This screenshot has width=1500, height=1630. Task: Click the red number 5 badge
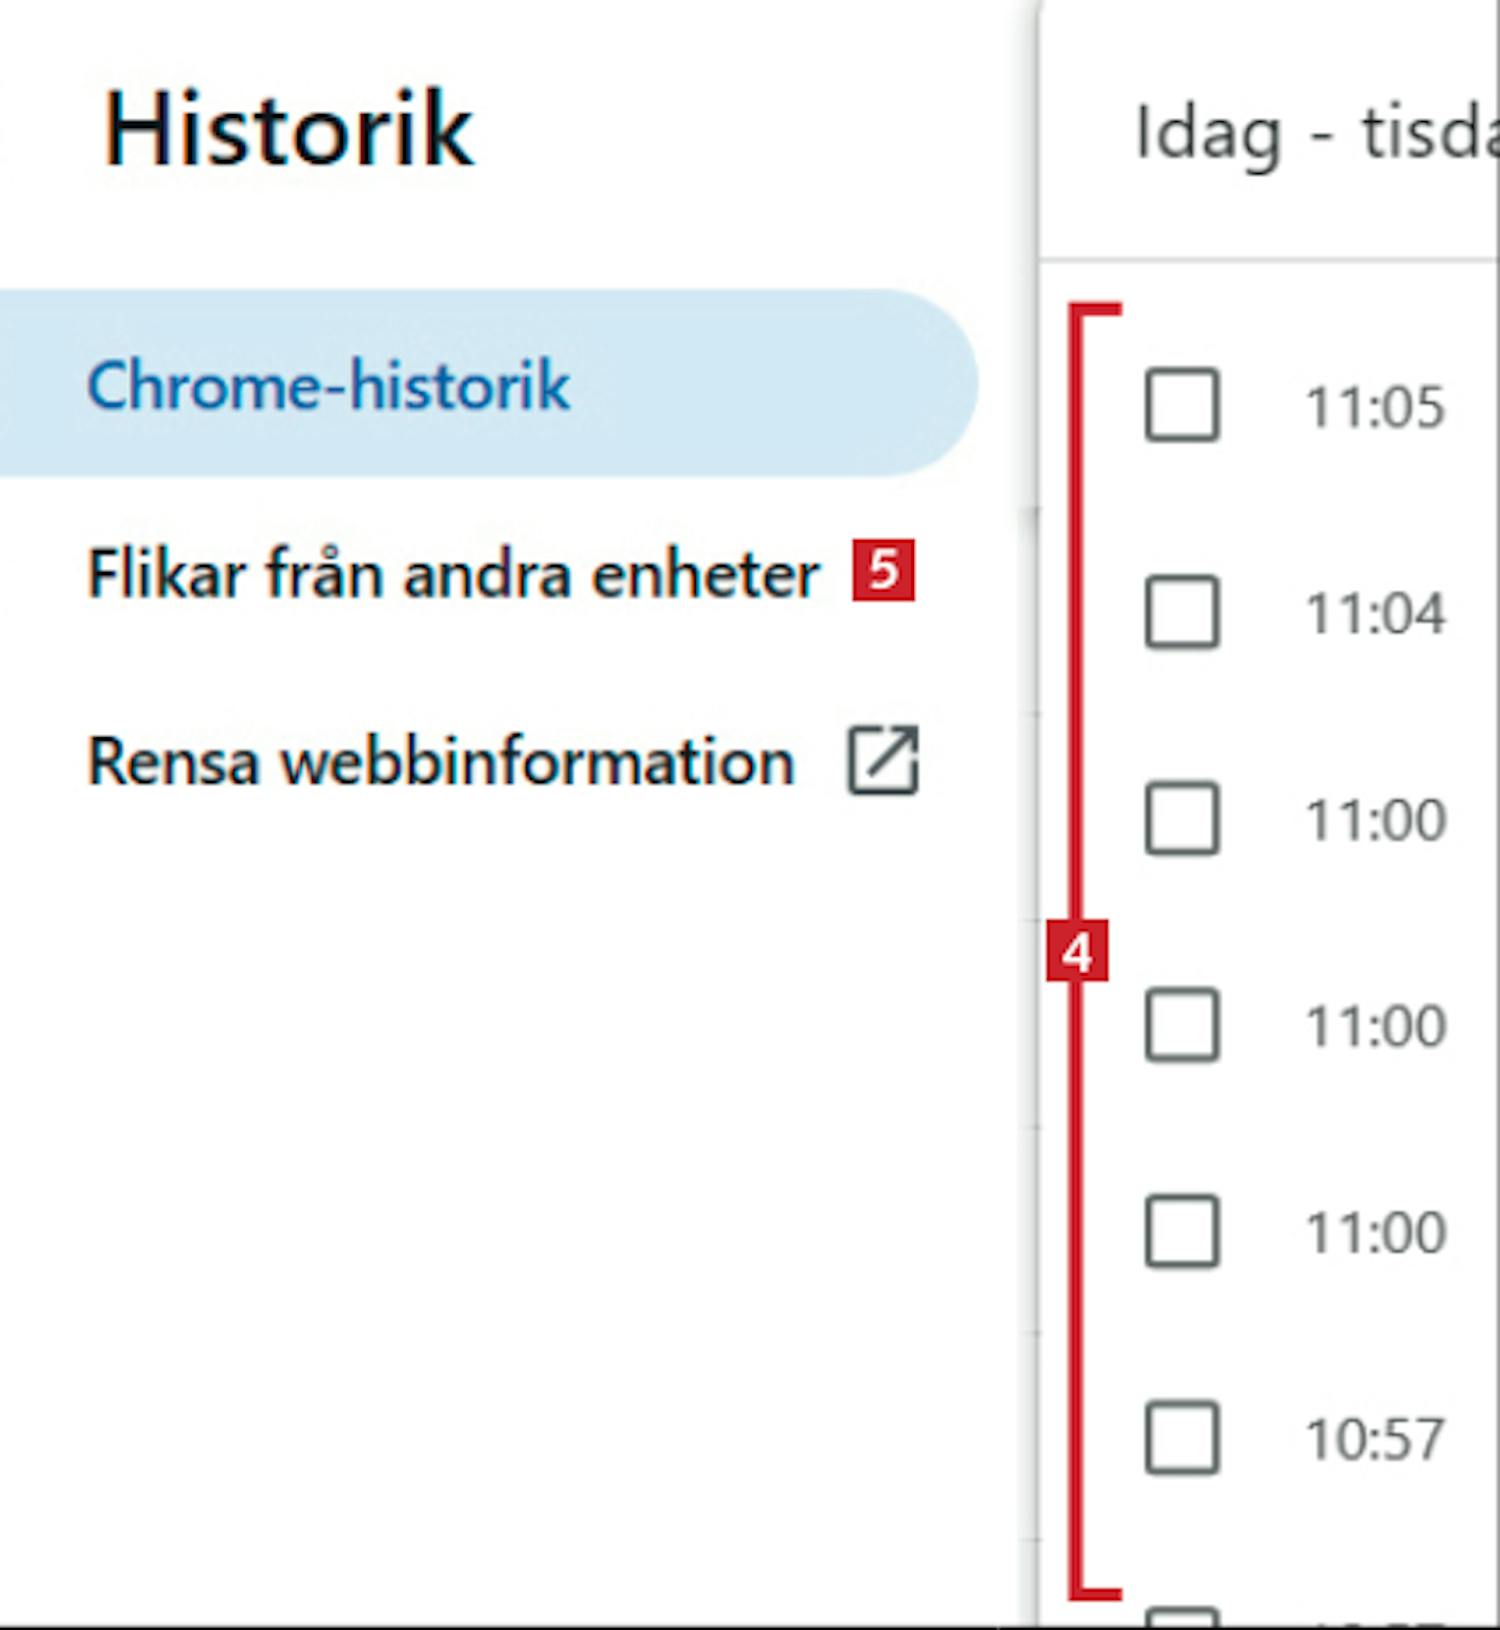[883, 571]
